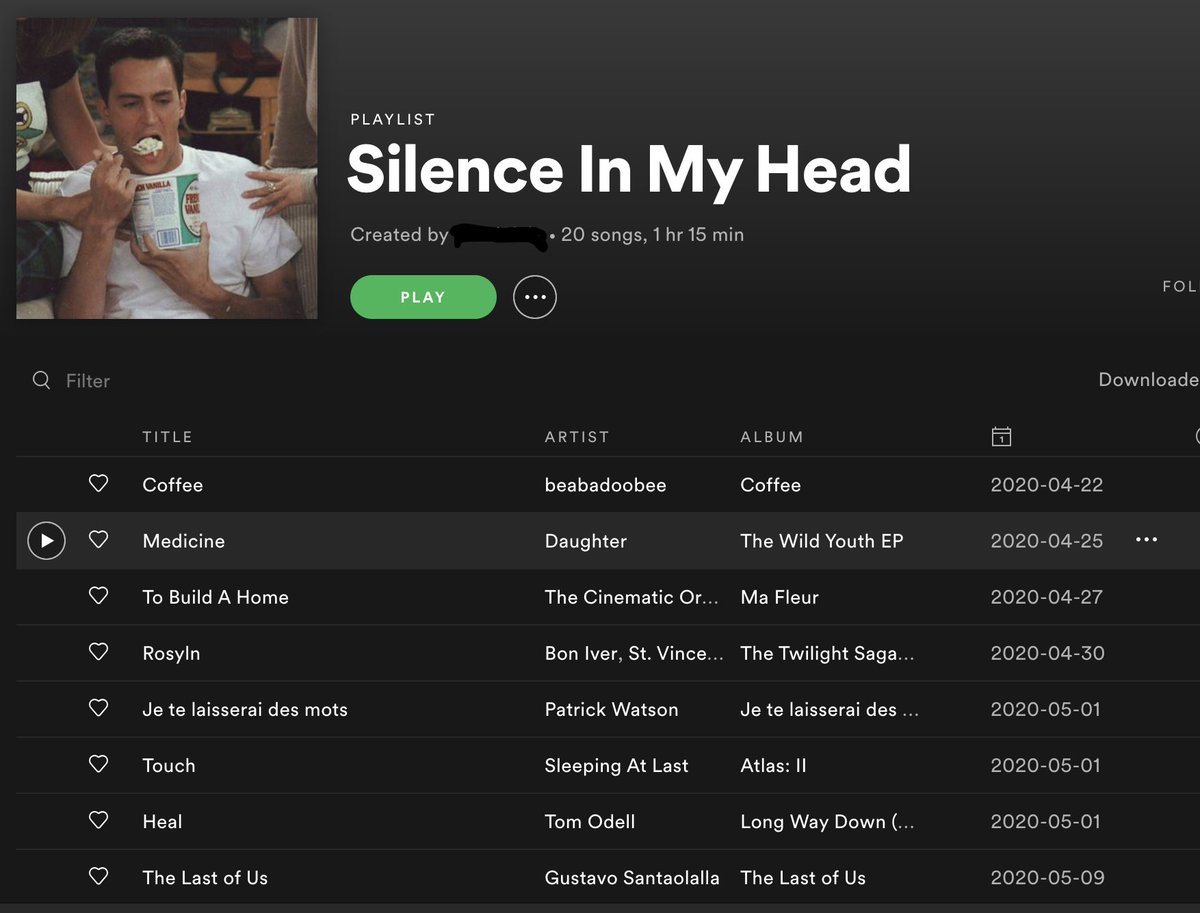Open artist Daughter

click(x=586, y=541)
